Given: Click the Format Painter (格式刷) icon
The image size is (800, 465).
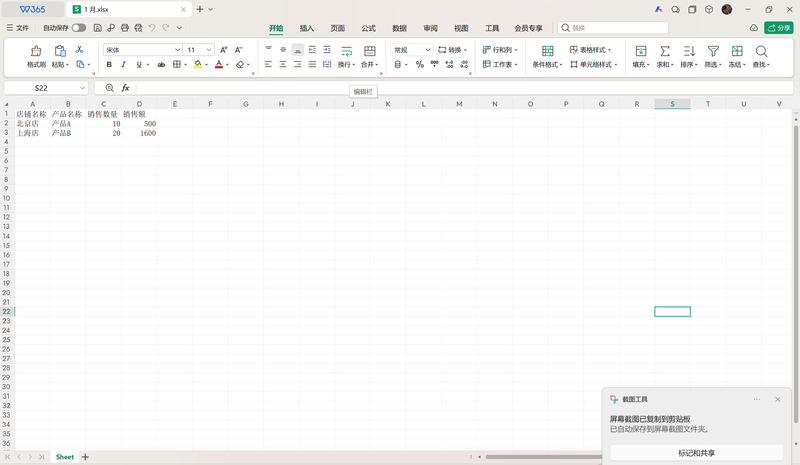Looking at the screenshot, I should pyautogui.click(x=36, y=51).
